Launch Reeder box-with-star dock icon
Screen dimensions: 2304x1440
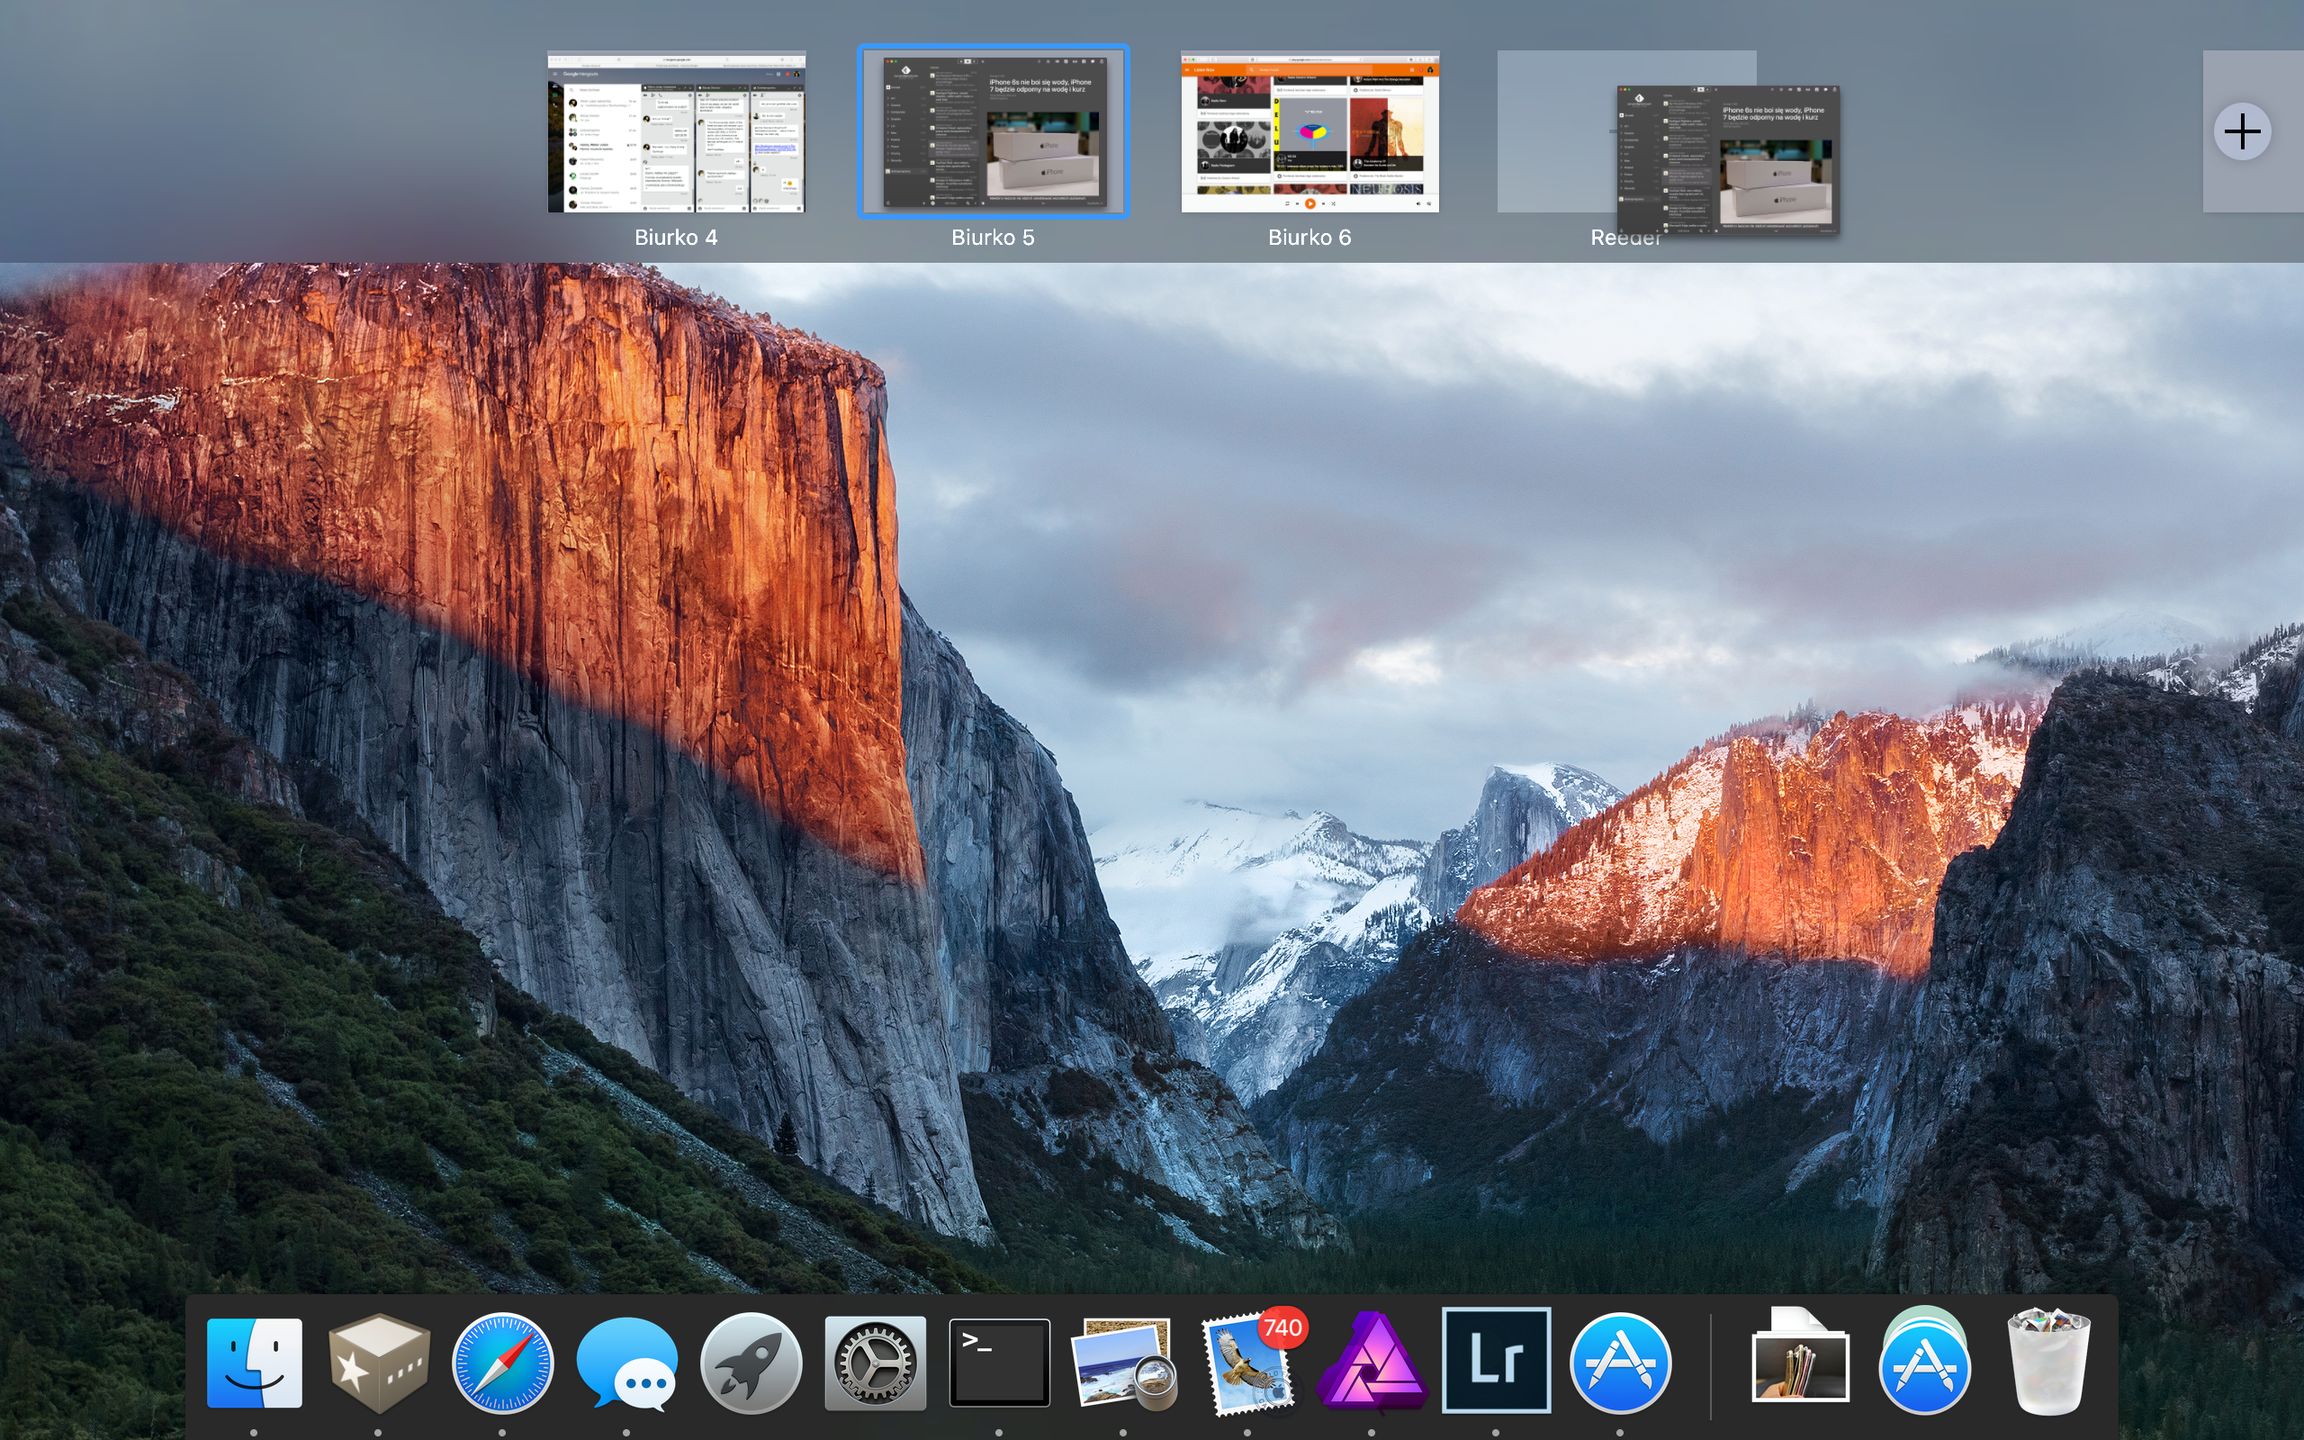pyautogui.click(x=378, y=1362)
